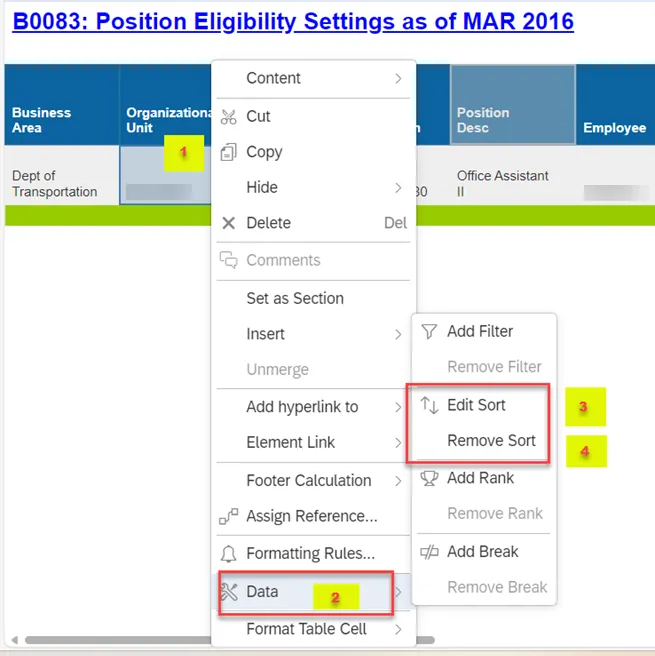Open the Format Table Cell entry

click(306, 629)
